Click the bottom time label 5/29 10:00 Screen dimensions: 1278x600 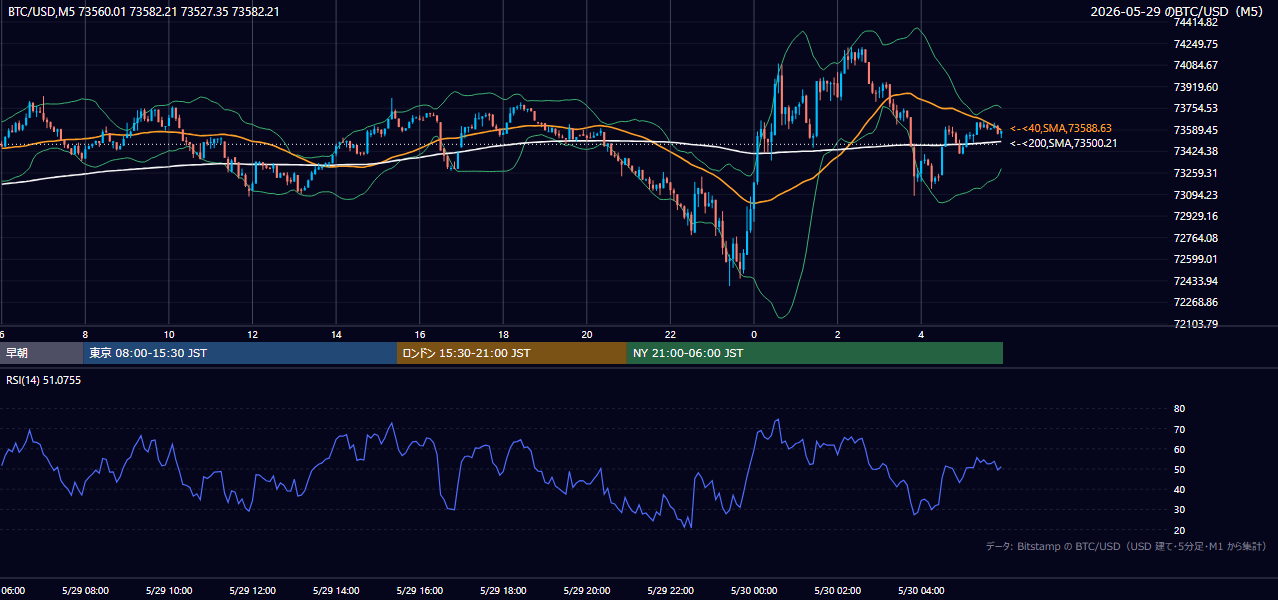[169, 591]
